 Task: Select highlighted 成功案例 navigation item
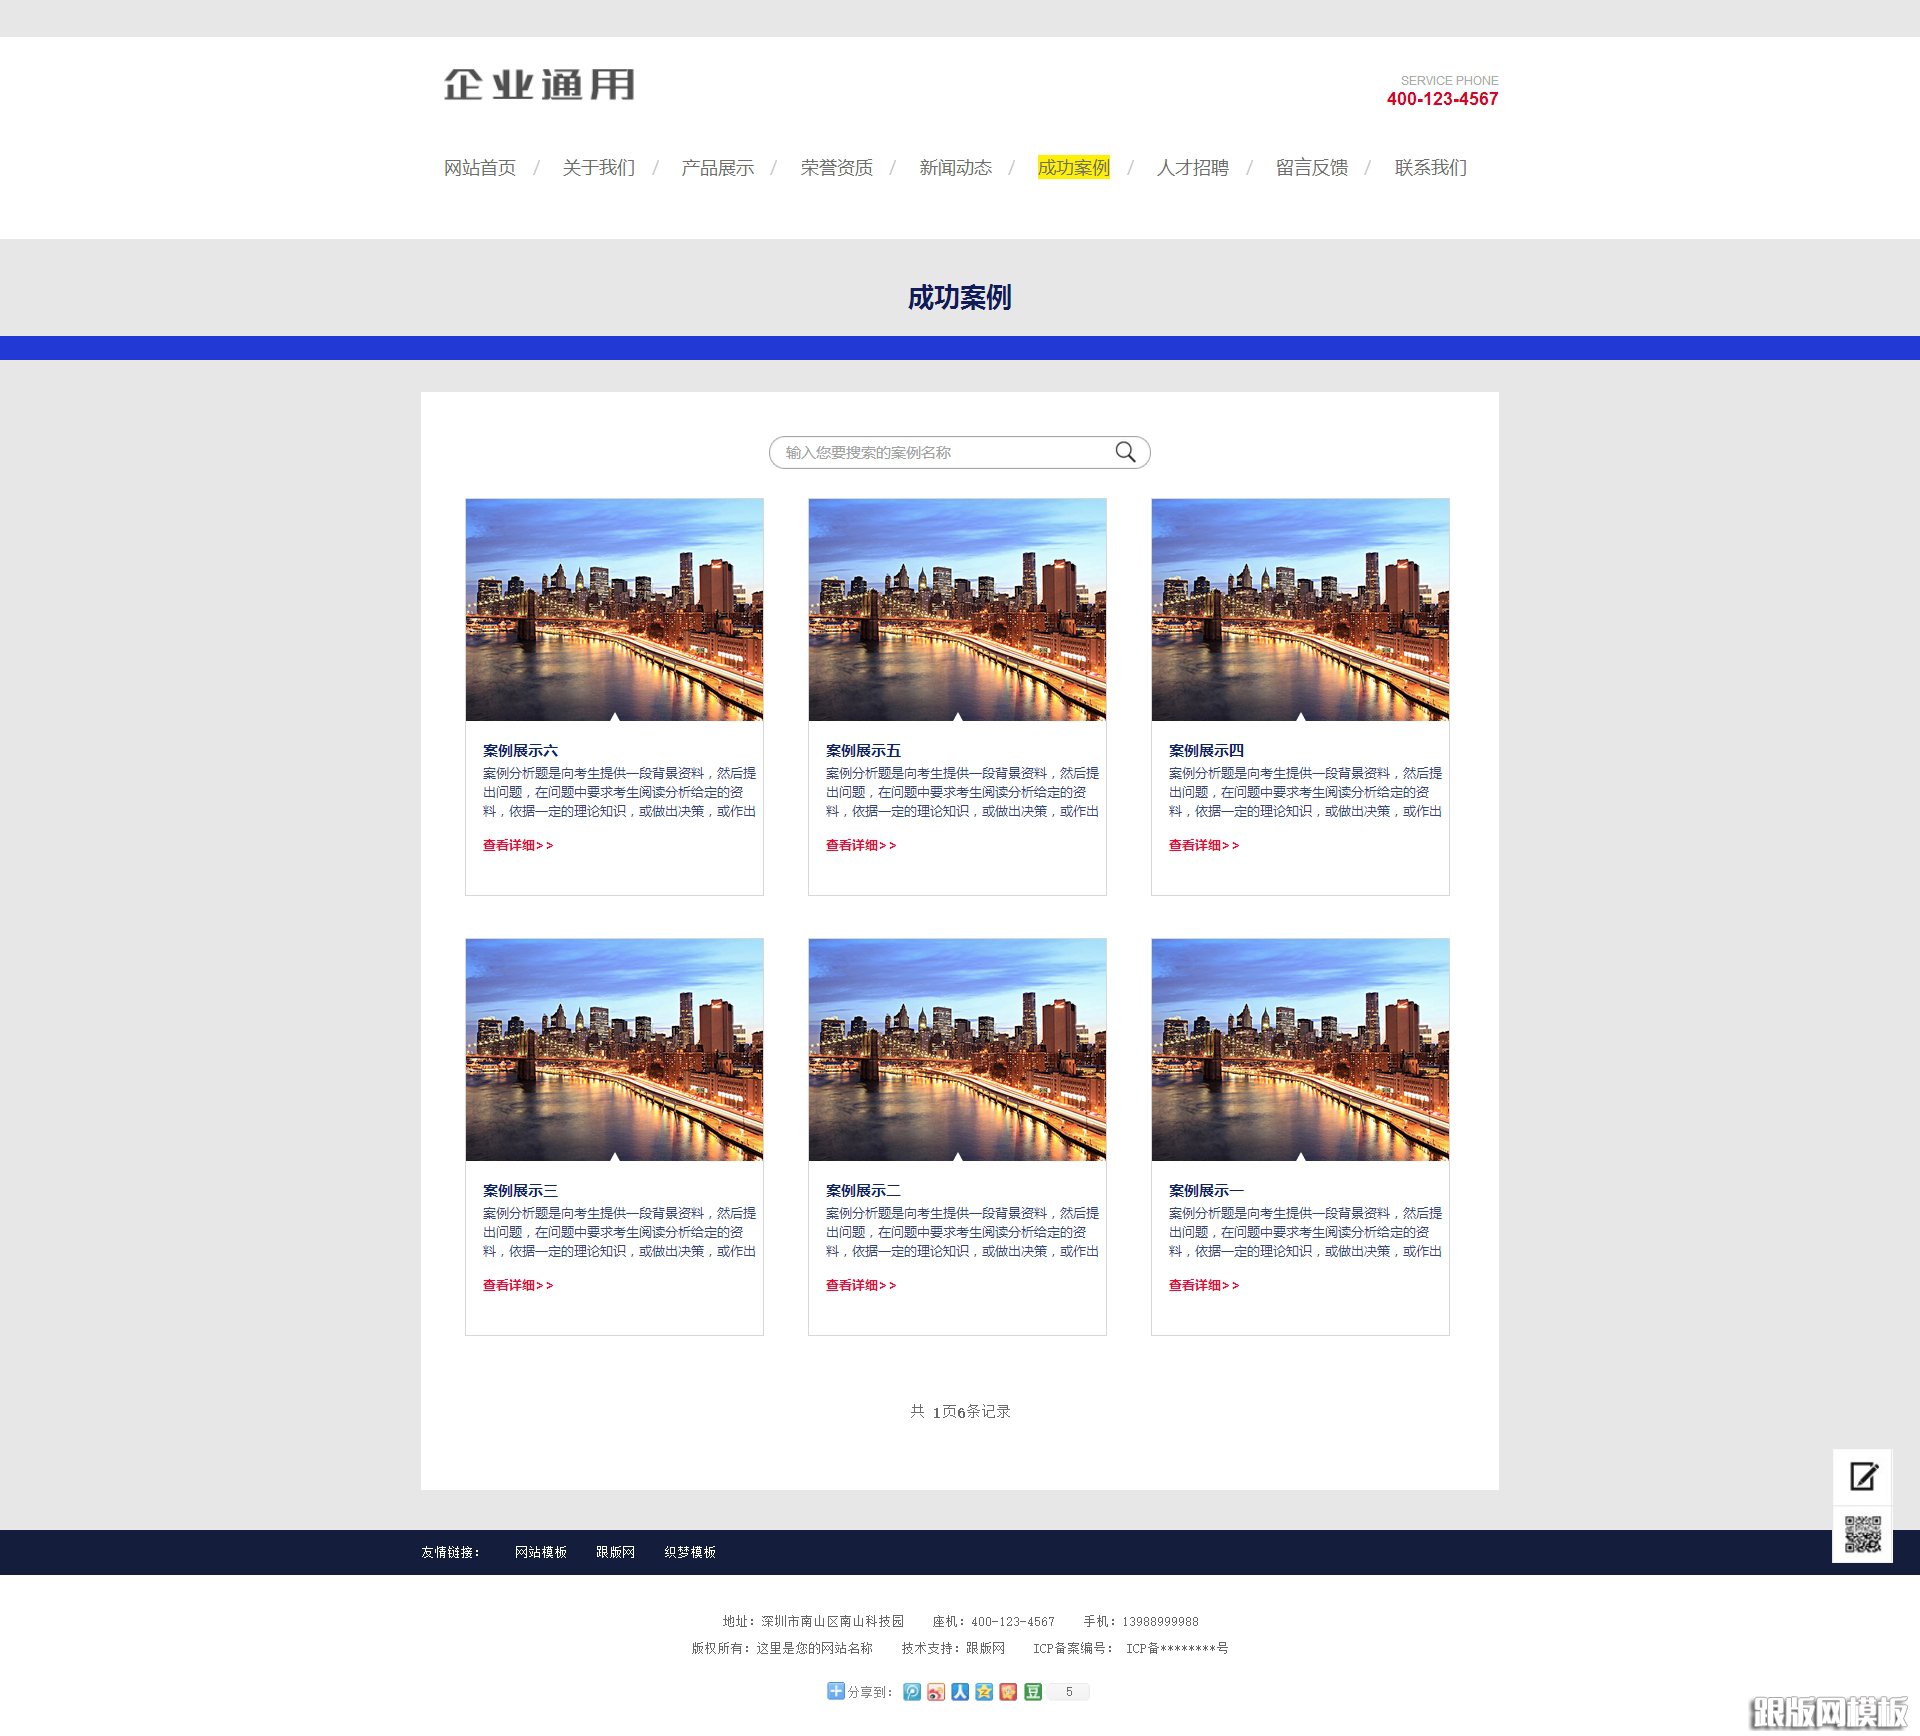[x=1074, y=167]
